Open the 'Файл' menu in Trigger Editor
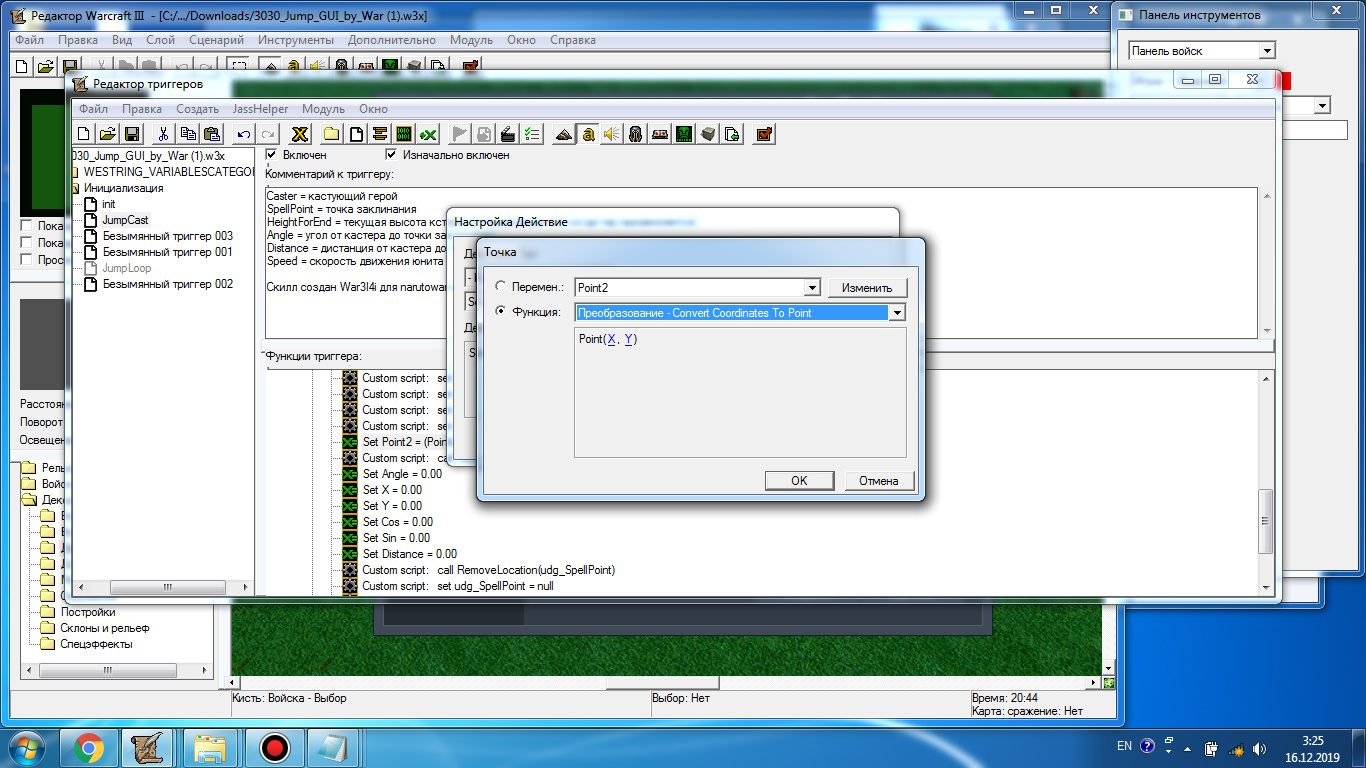The height and width of the screenshot is (768, 1366). (93, 109)
